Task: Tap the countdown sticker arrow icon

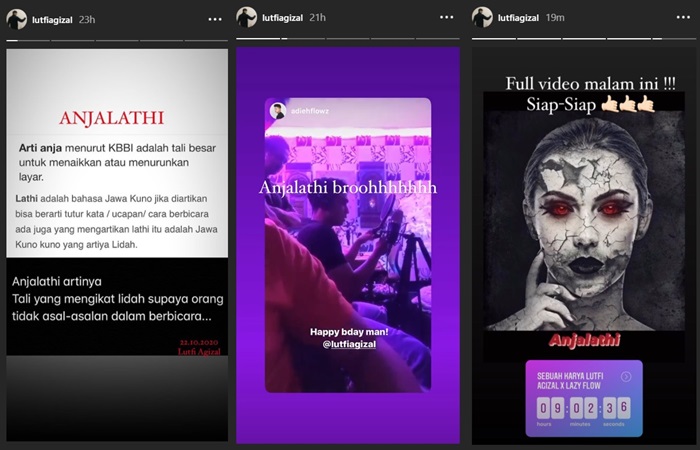Action: [x=626, y=377]
